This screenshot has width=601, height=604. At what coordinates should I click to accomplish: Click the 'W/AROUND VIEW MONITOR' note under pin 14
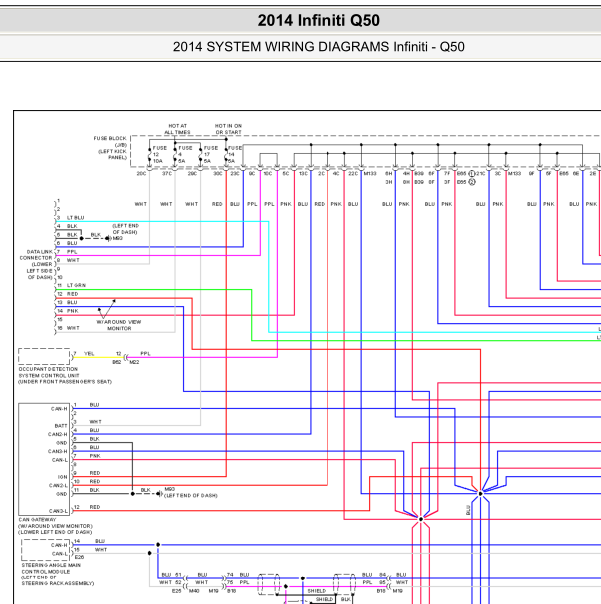[x=119, y=325]
